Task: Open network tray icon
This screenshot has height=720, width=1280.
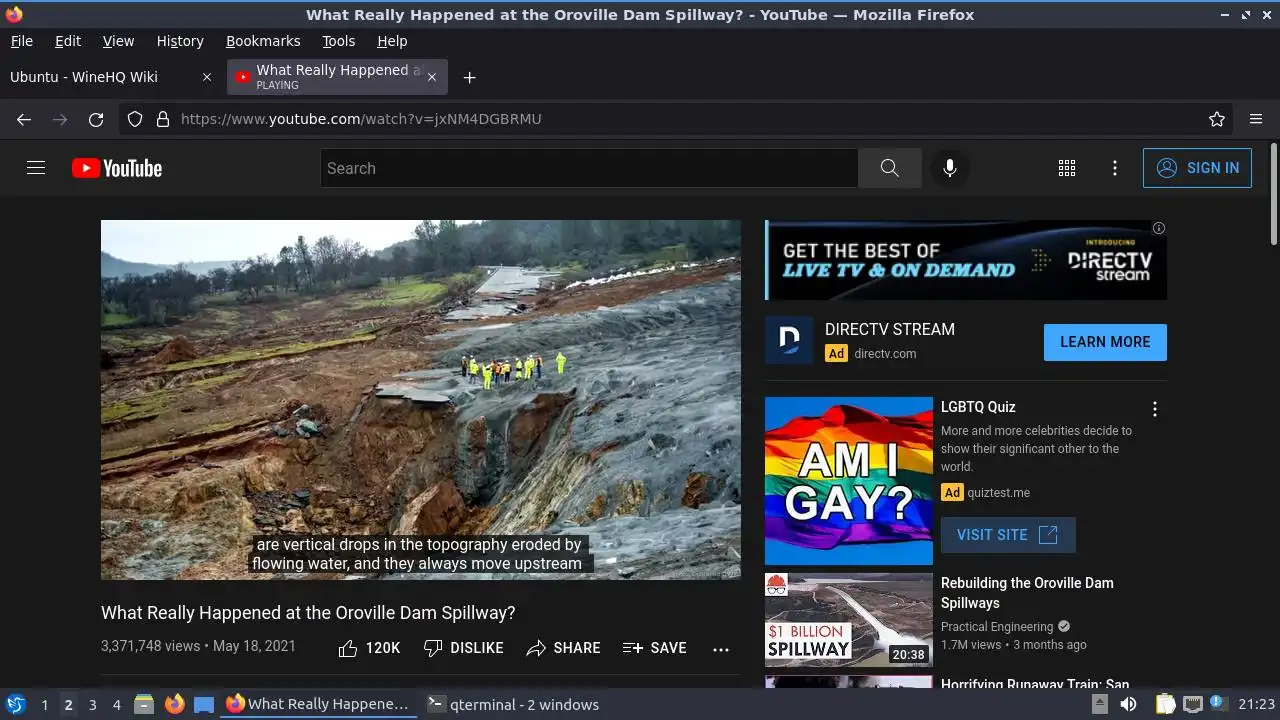Action: (x=1192, y=704)
